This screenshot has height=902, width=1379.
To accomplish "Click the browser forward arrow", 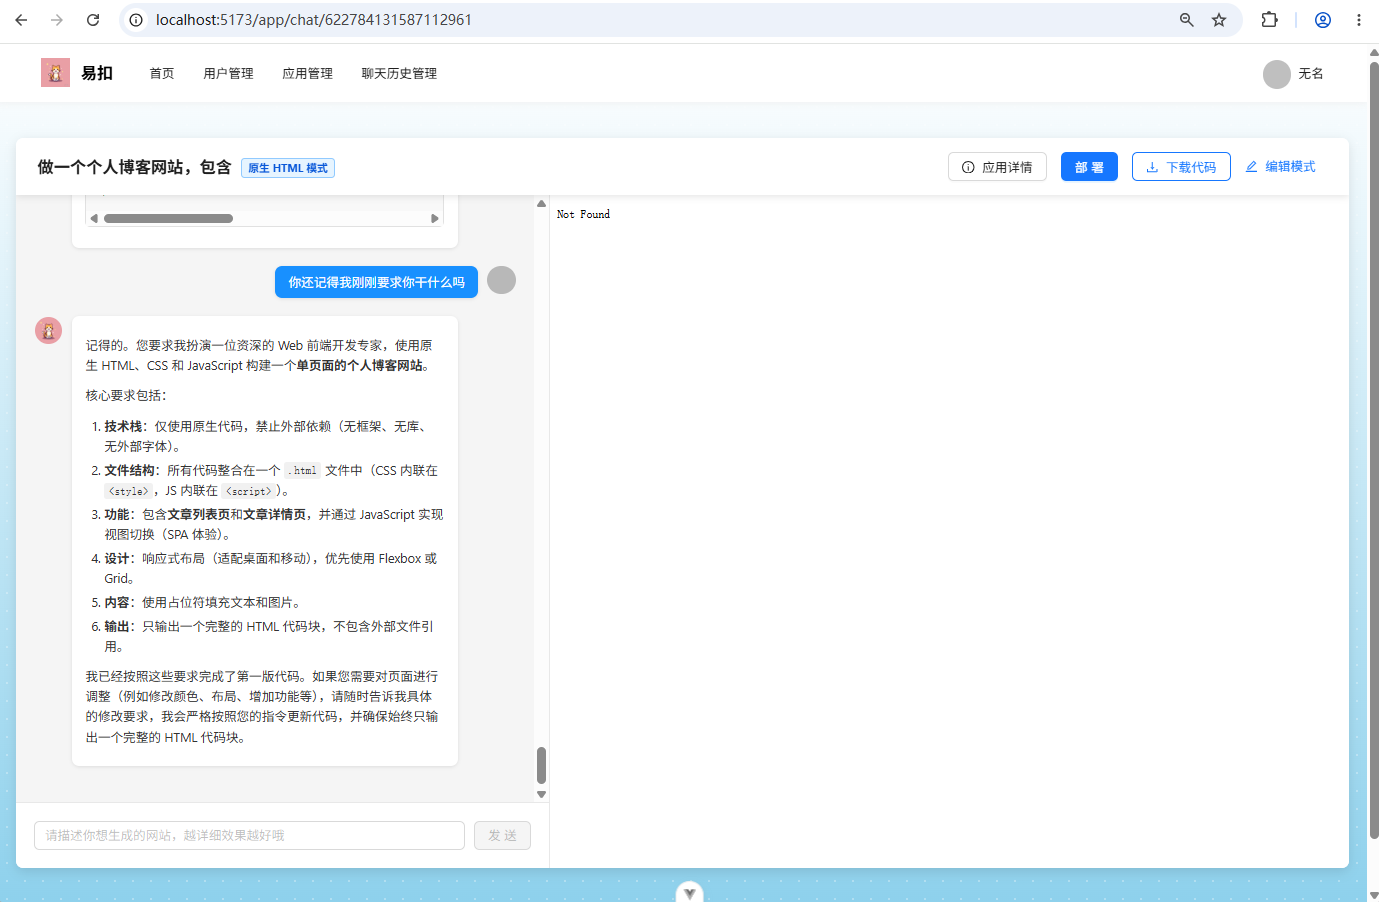I will [57, 20].
